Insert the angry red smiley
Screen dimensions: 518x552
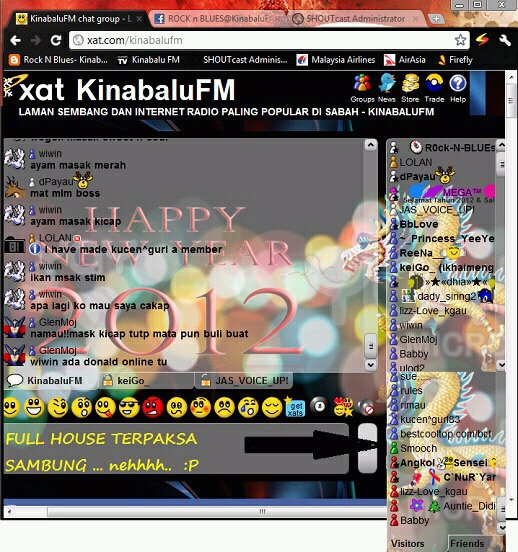click(152, 408)
